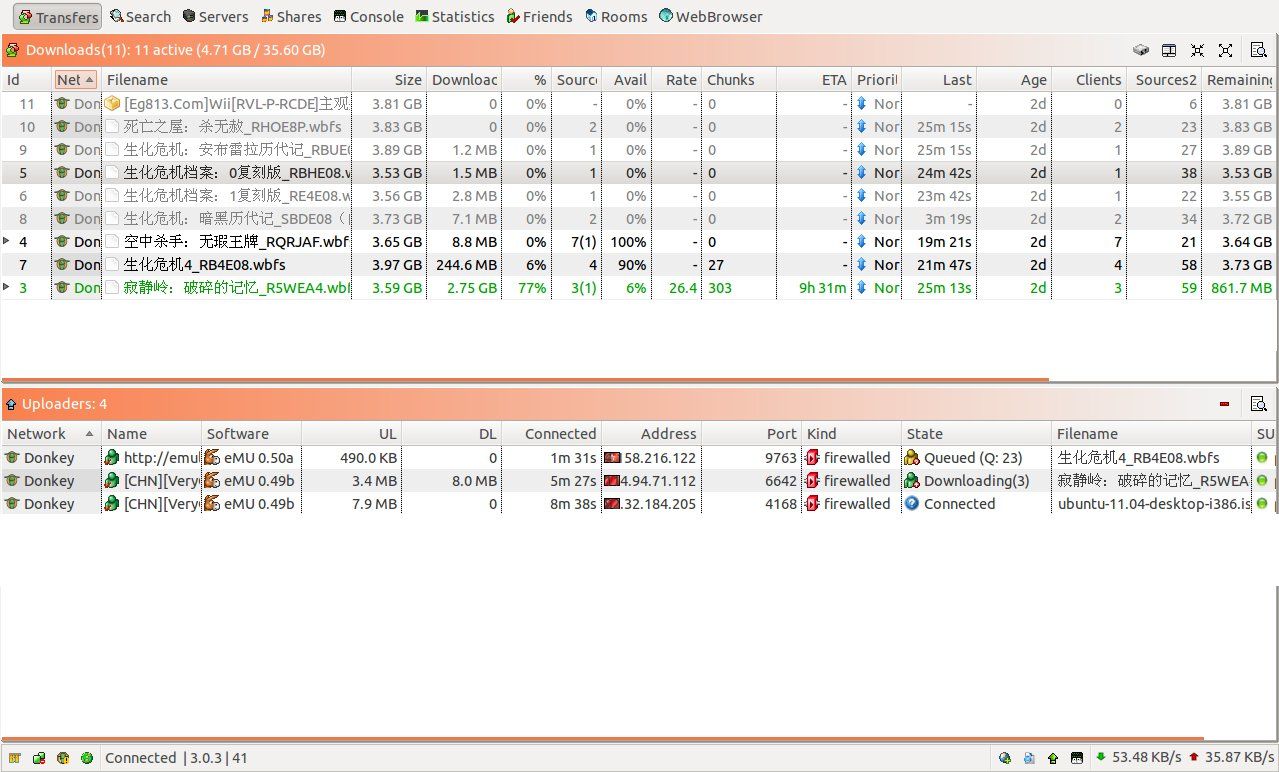Sort uploaders by the Network column
This screenshot has height=772, width=1279.
[x=50, y=434]
